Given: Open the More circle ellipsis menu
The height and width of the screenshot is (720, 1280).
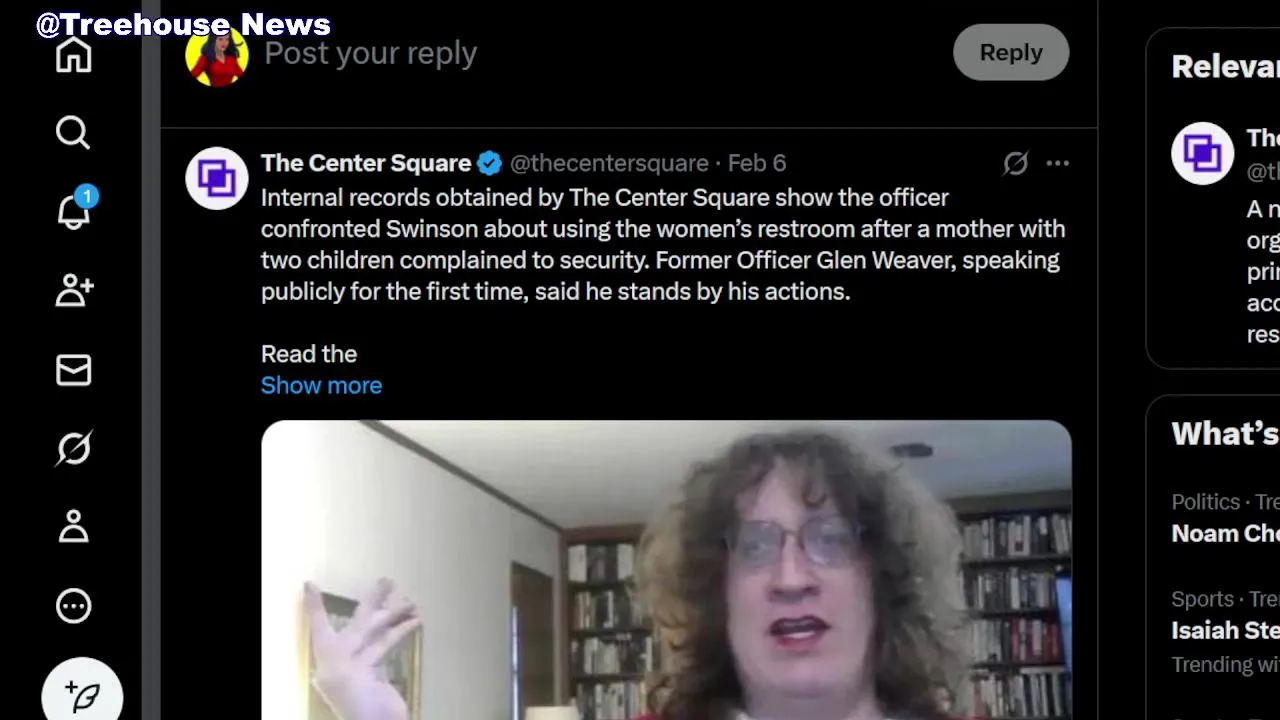Looking at the screenshot, I should [73, 605].
